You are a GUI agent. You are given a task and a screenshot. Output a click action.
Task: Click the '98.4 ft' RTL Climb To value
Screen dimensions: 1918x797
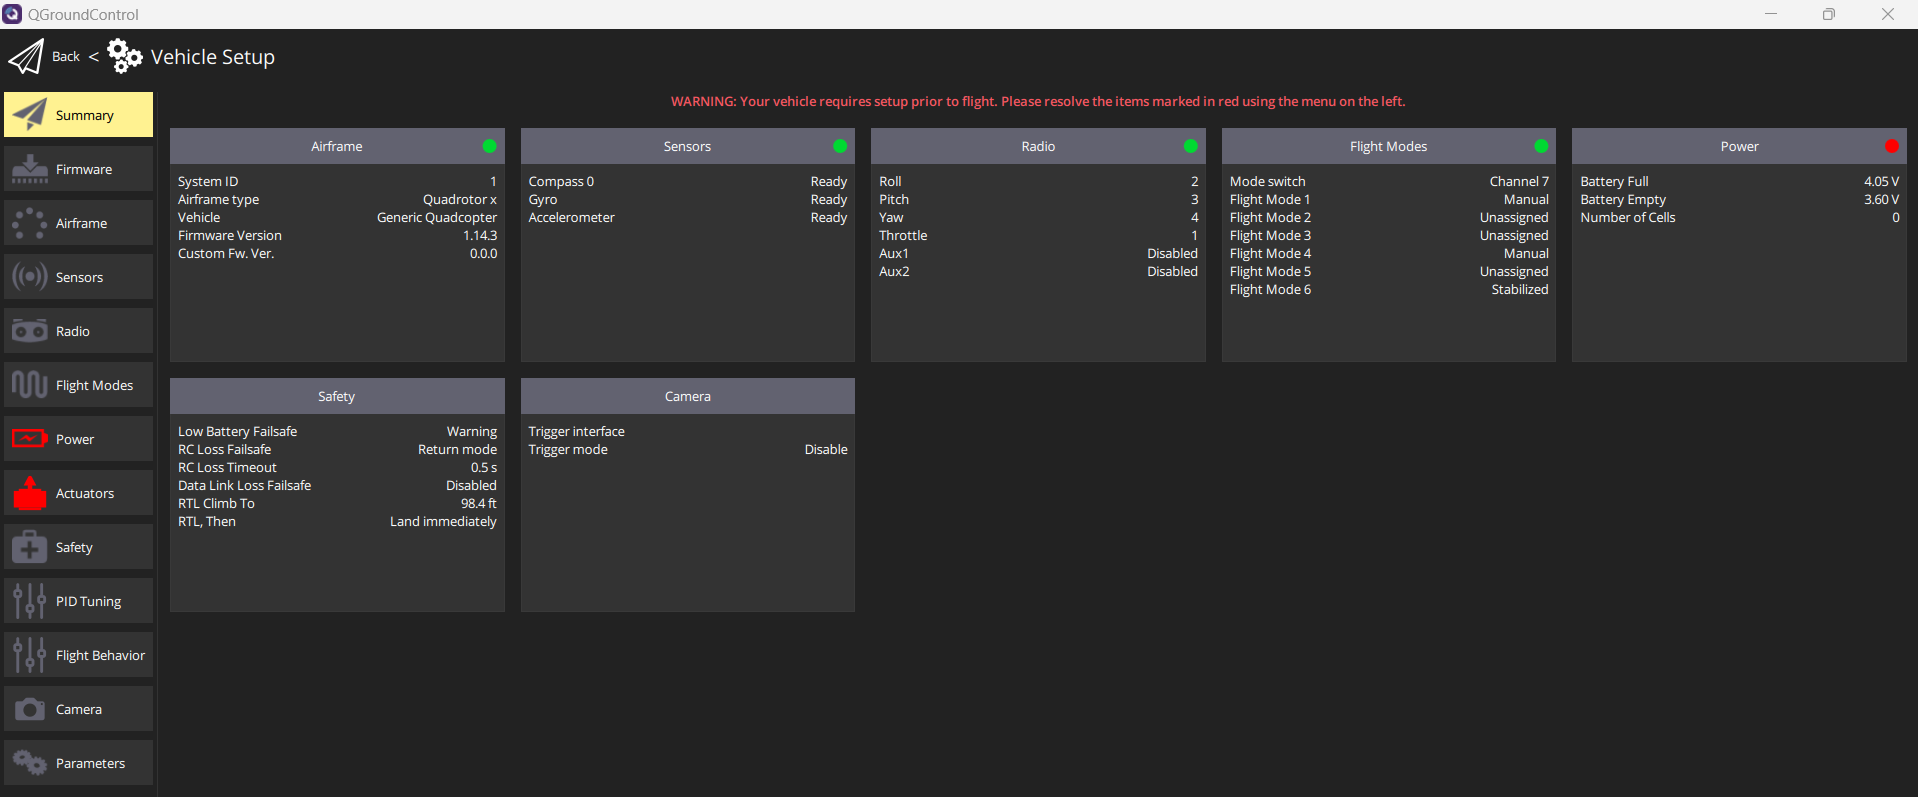[x=478, y=503]
